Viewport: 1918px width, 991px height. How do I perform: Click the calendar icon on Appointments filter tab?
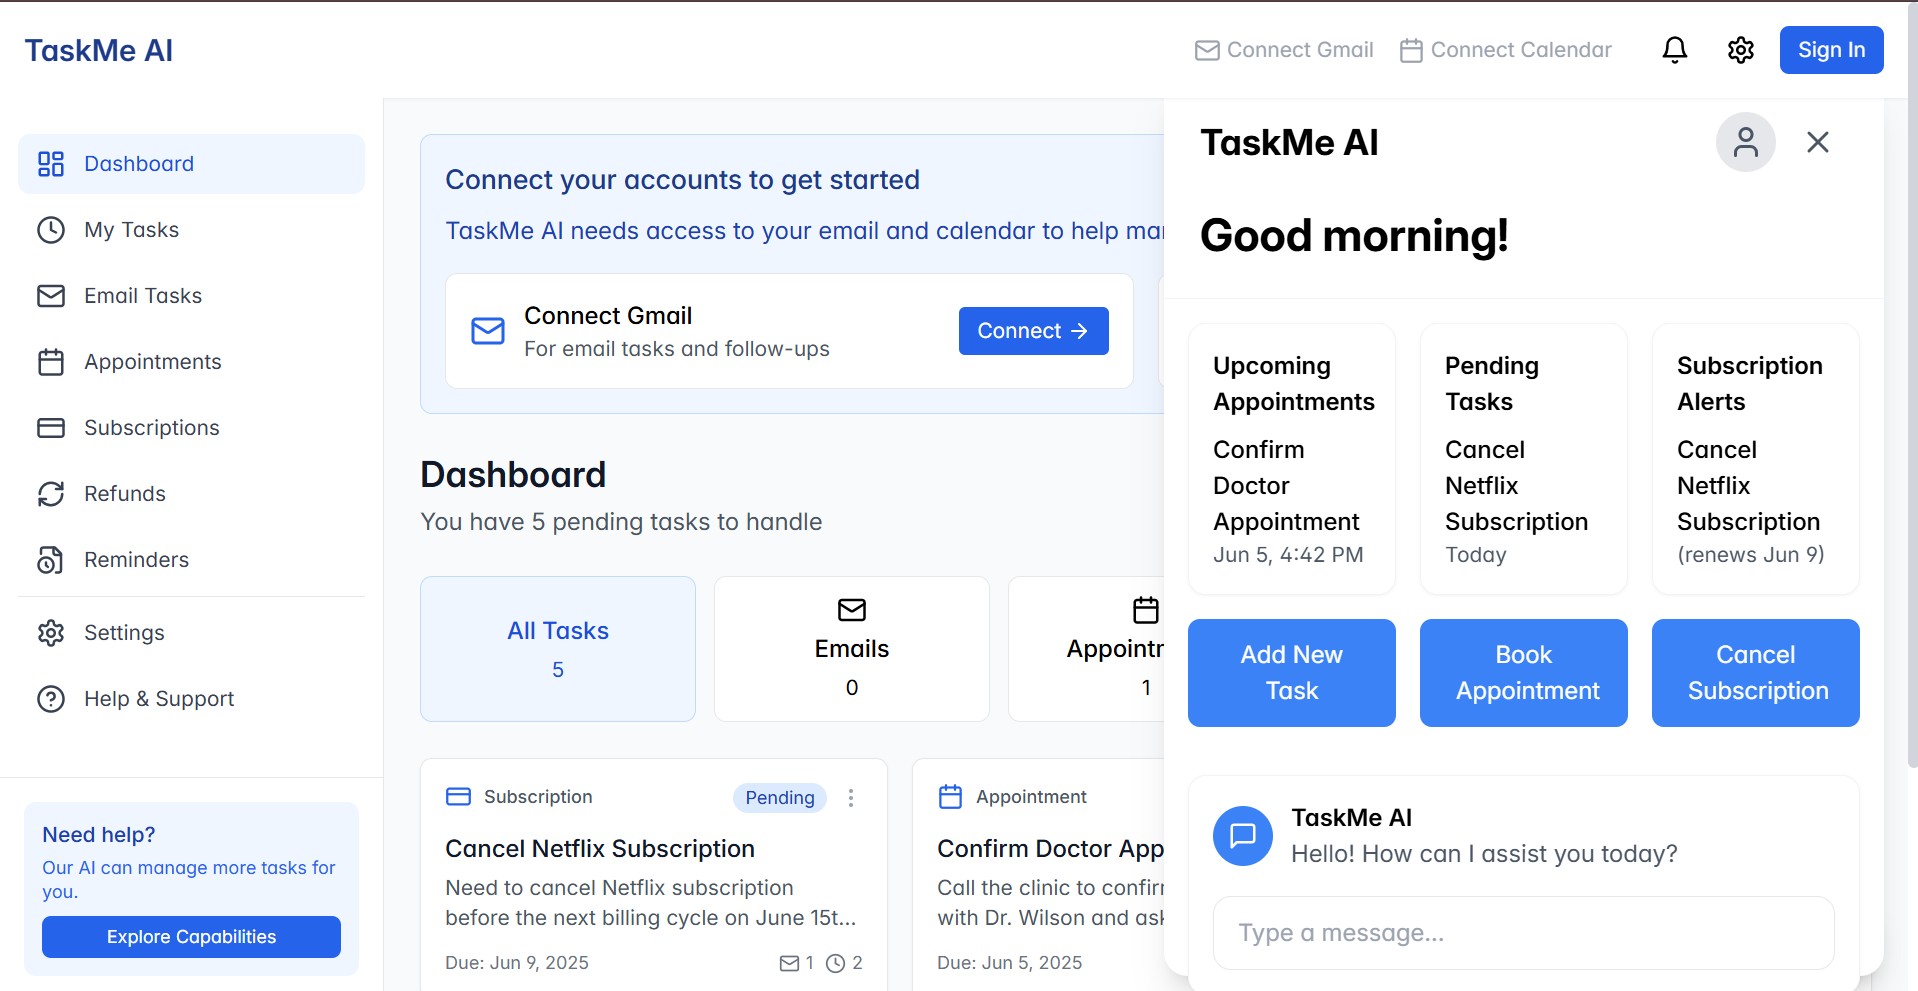[x=1146, y=610]
